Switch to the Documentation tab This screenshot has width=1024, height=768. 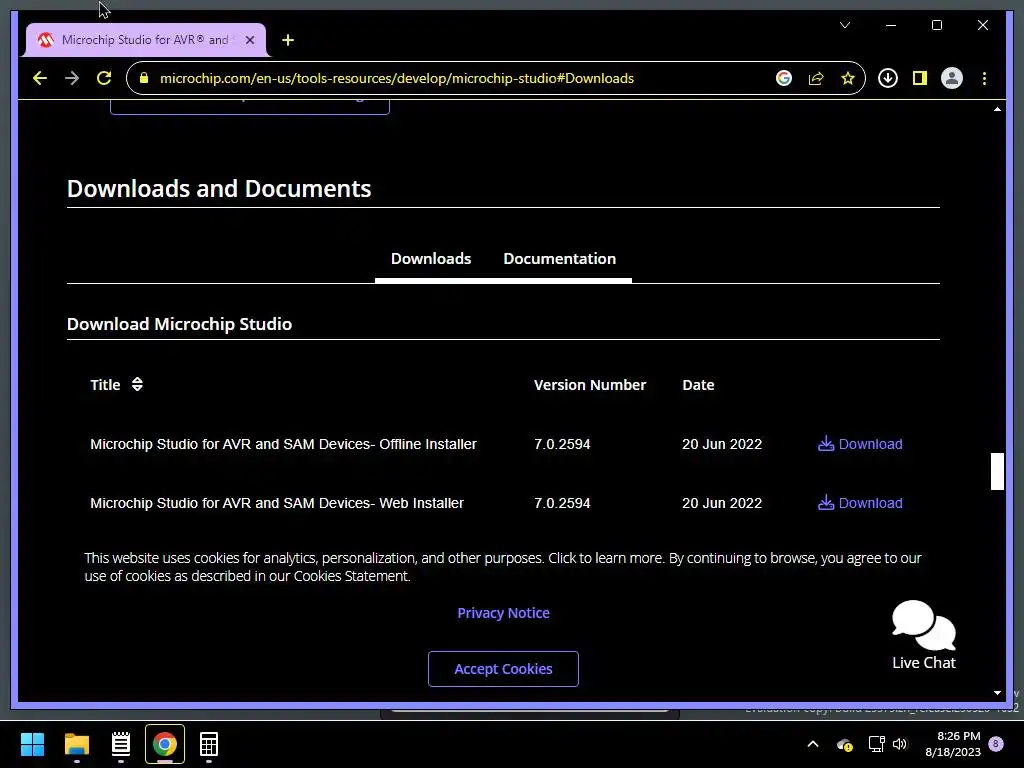click(560, 259)
